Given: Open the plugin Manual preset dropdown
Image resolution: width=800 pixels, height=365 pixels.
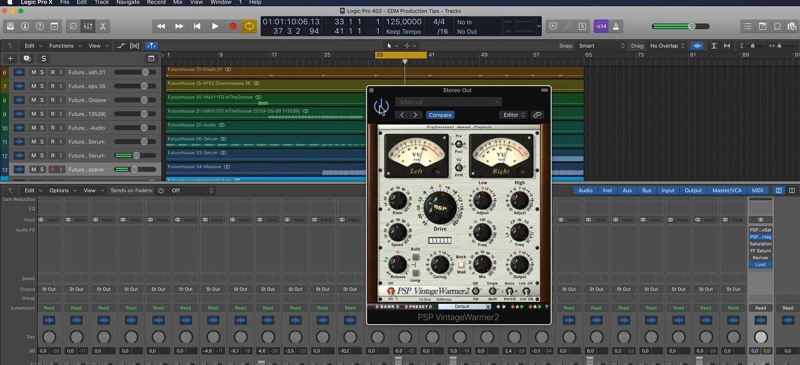Looking at the screenshot, I should pos(448,102).
